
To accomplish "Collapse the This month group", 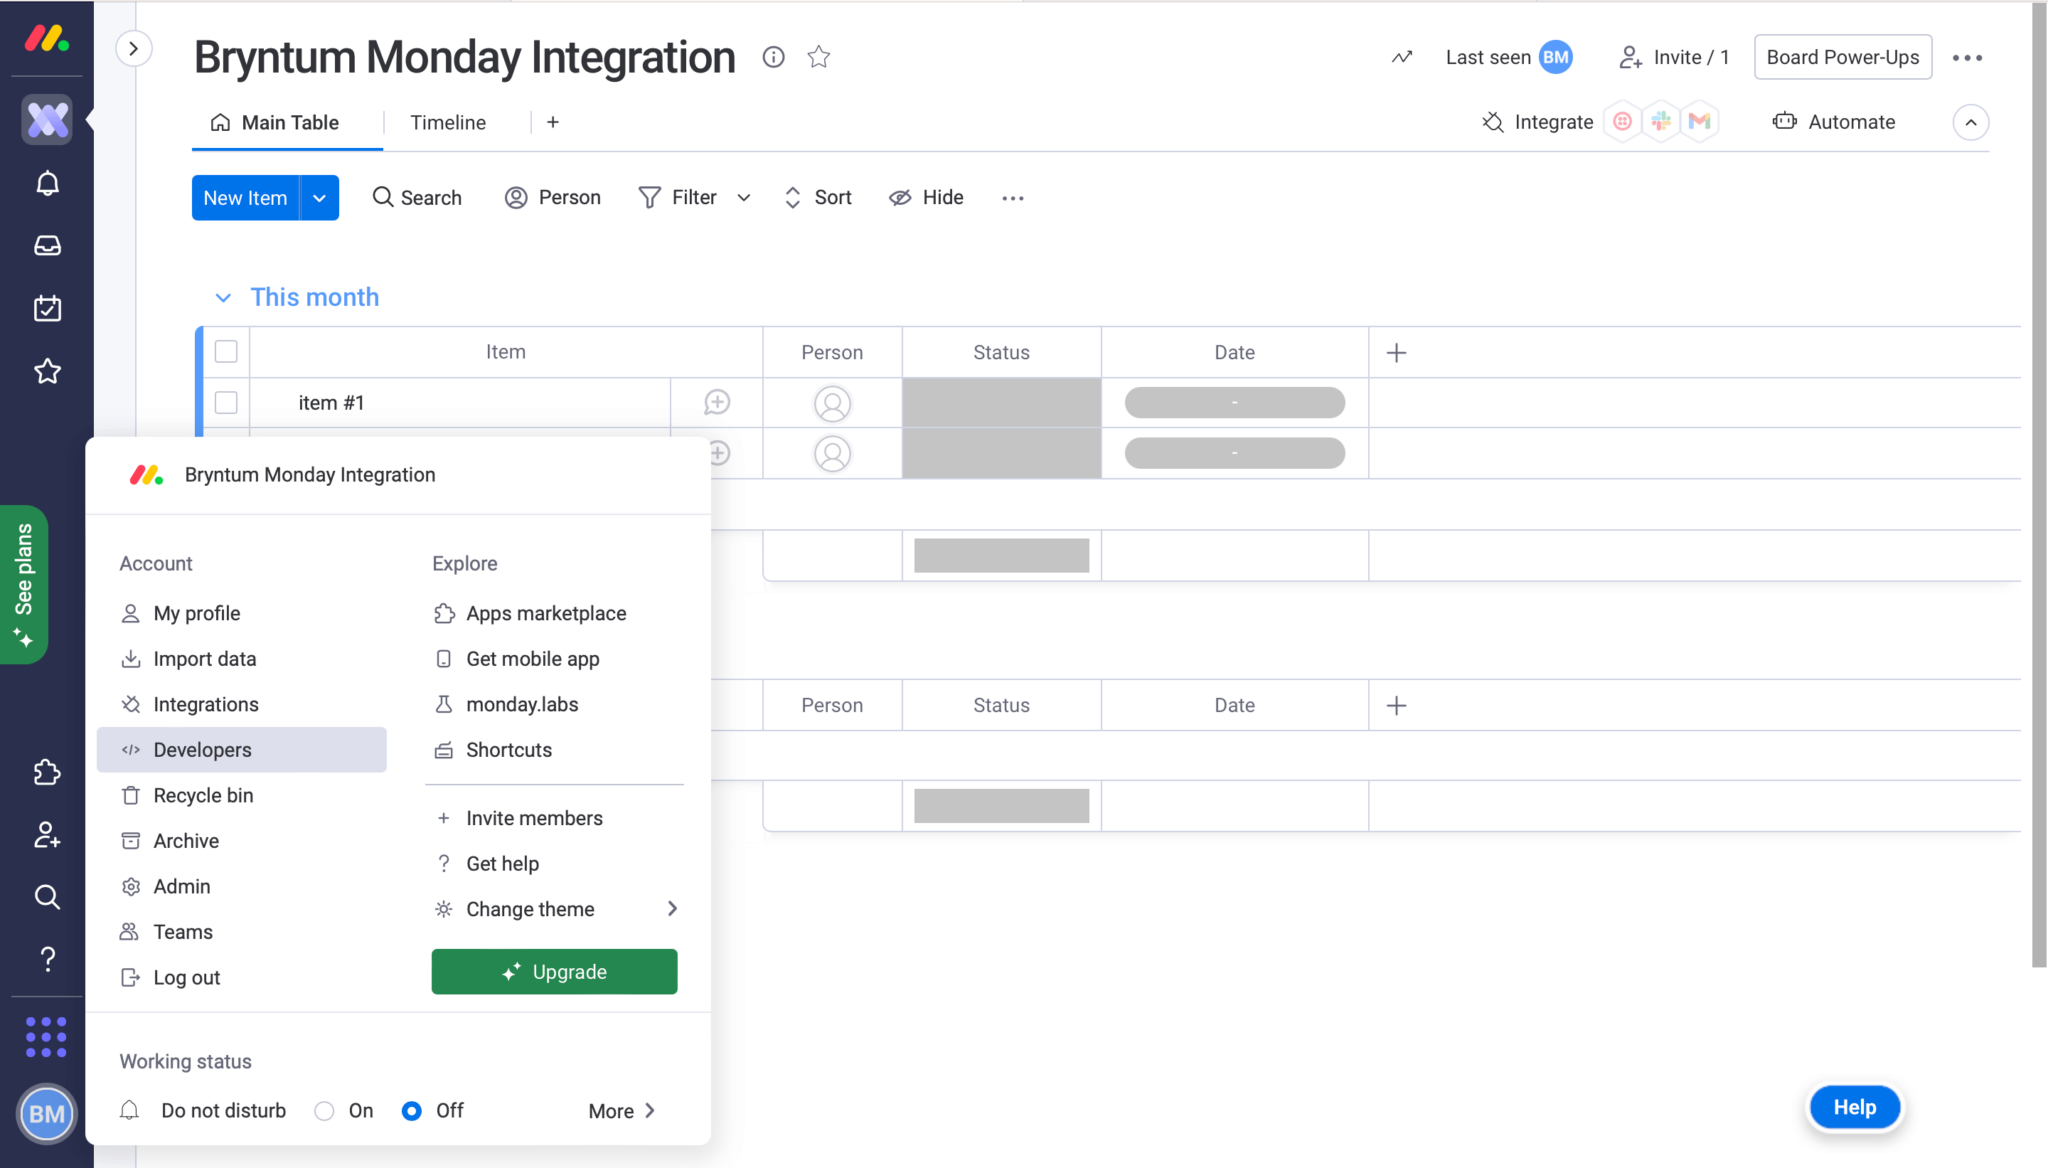I will [x=223, y=298].
